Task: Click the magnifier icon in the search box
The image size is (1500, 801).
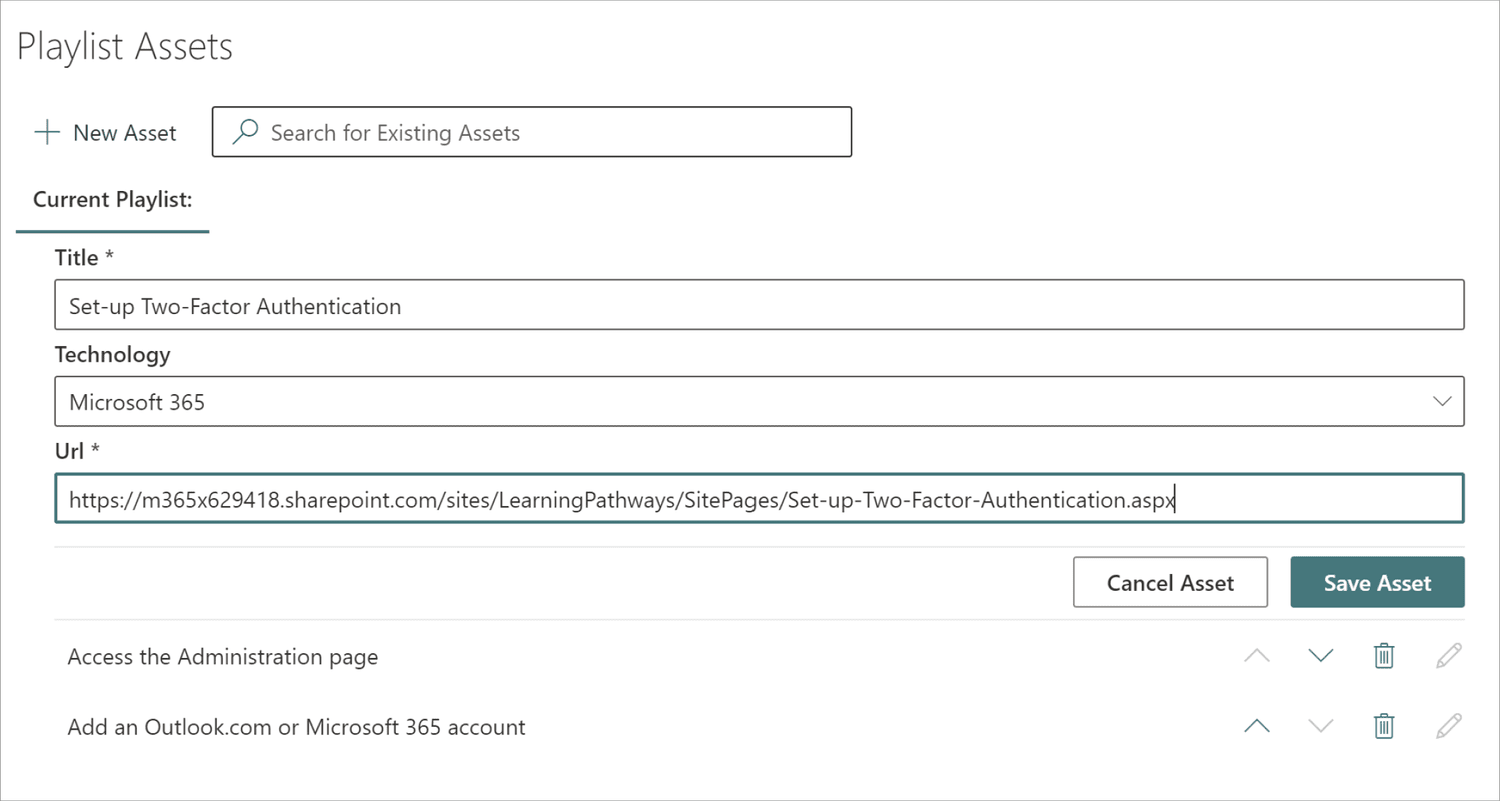Action: [243, 132]
